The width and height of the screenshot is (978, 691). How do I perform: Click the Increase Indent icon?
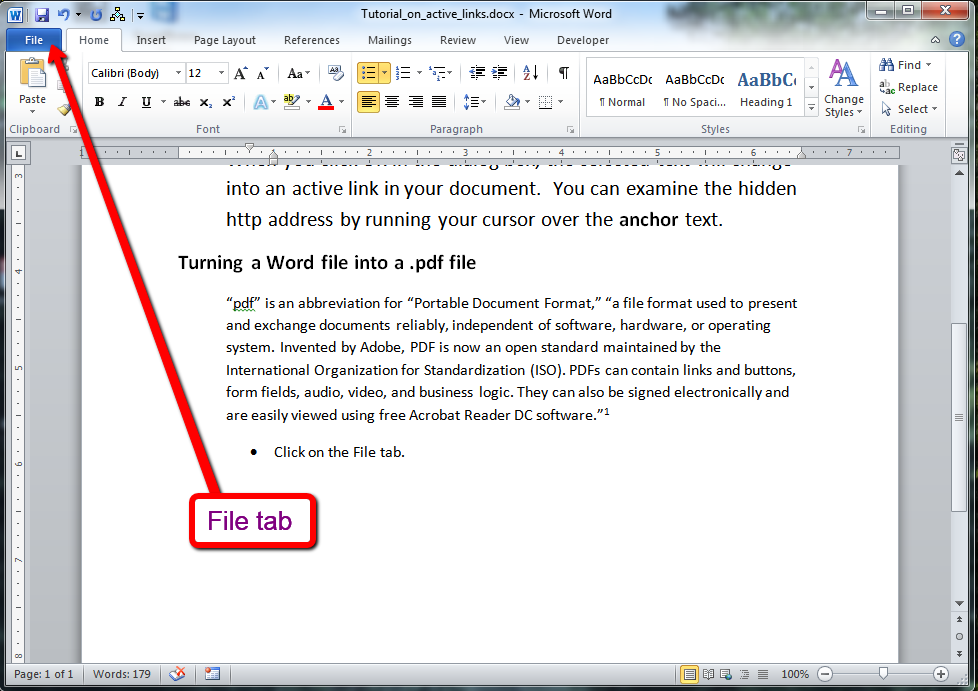tap(499, 73)
